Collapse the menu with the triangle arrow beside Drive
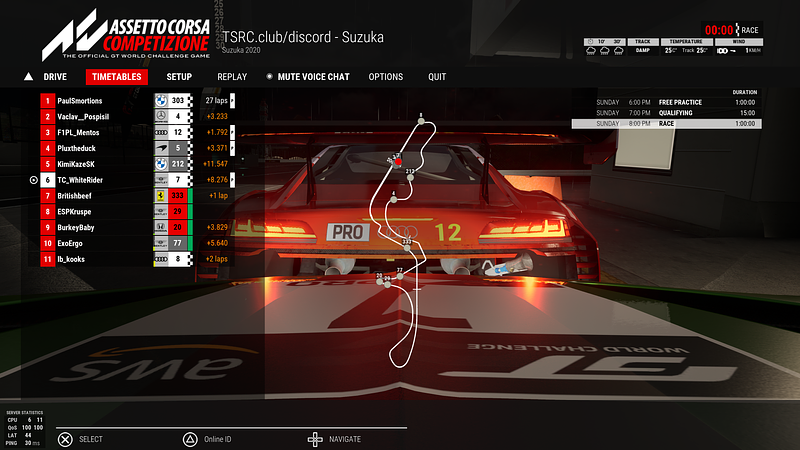This screenshot has width=800, height=450. pos(29,77)
